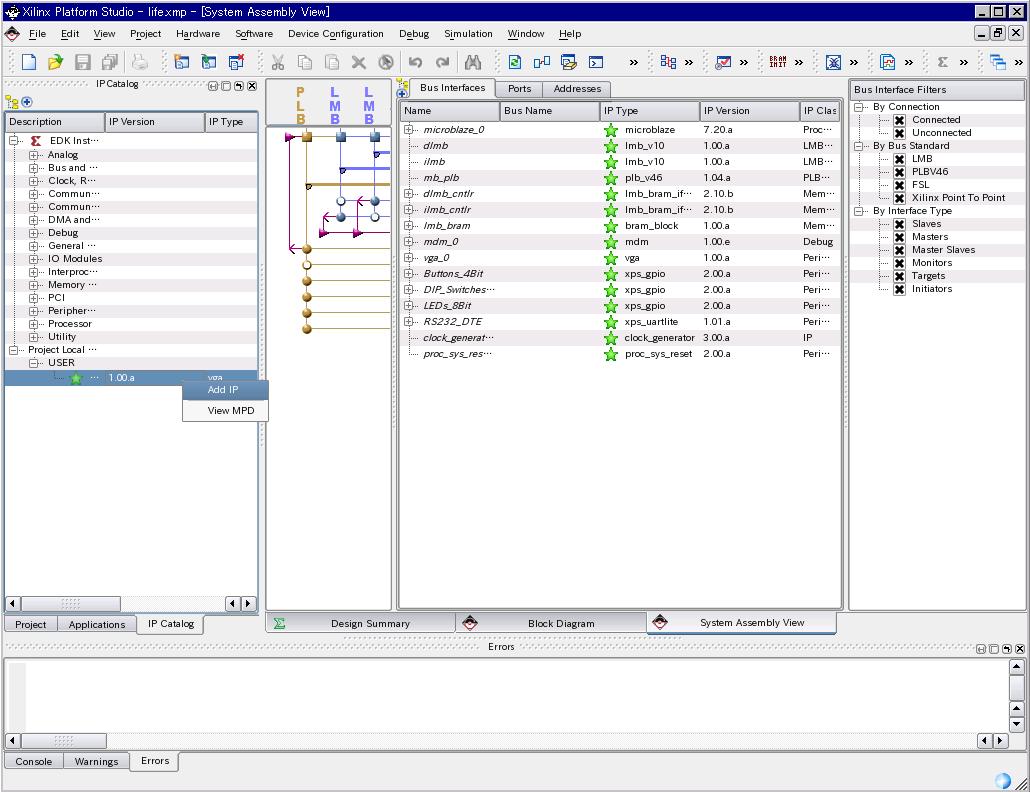Open project with the folder icon
The height and width of the screenshot is (792, 1030).
pos(56,62)
